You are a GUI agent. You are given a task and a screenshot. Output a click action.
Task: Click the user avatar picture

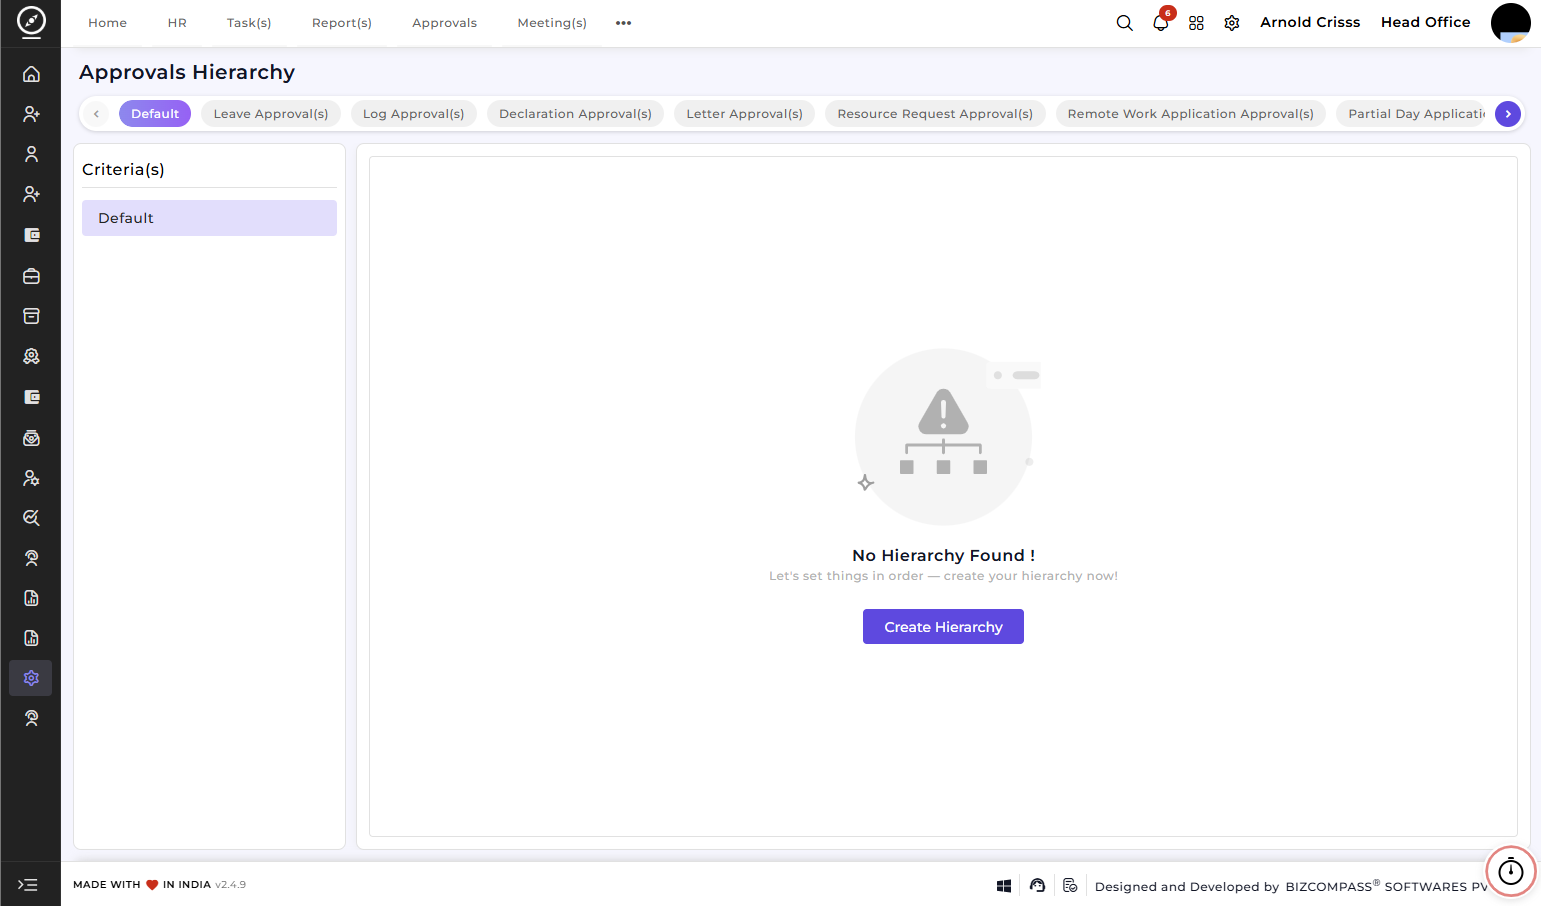coord(1510,23)
